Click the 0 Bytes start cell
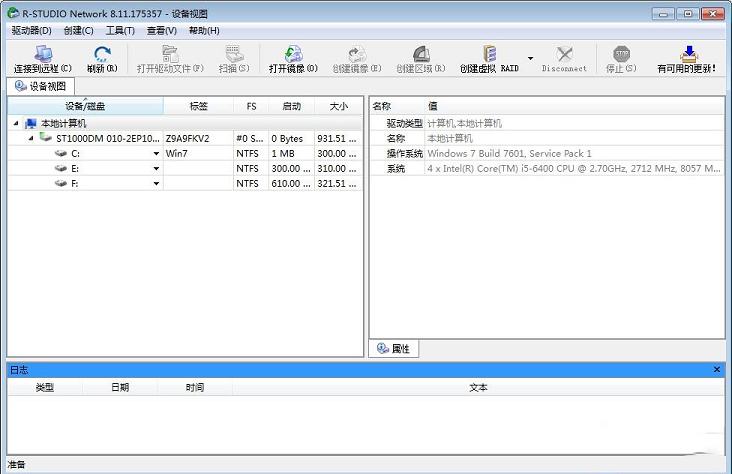Screen dimensions: 732x474 (x=291, y=139)
